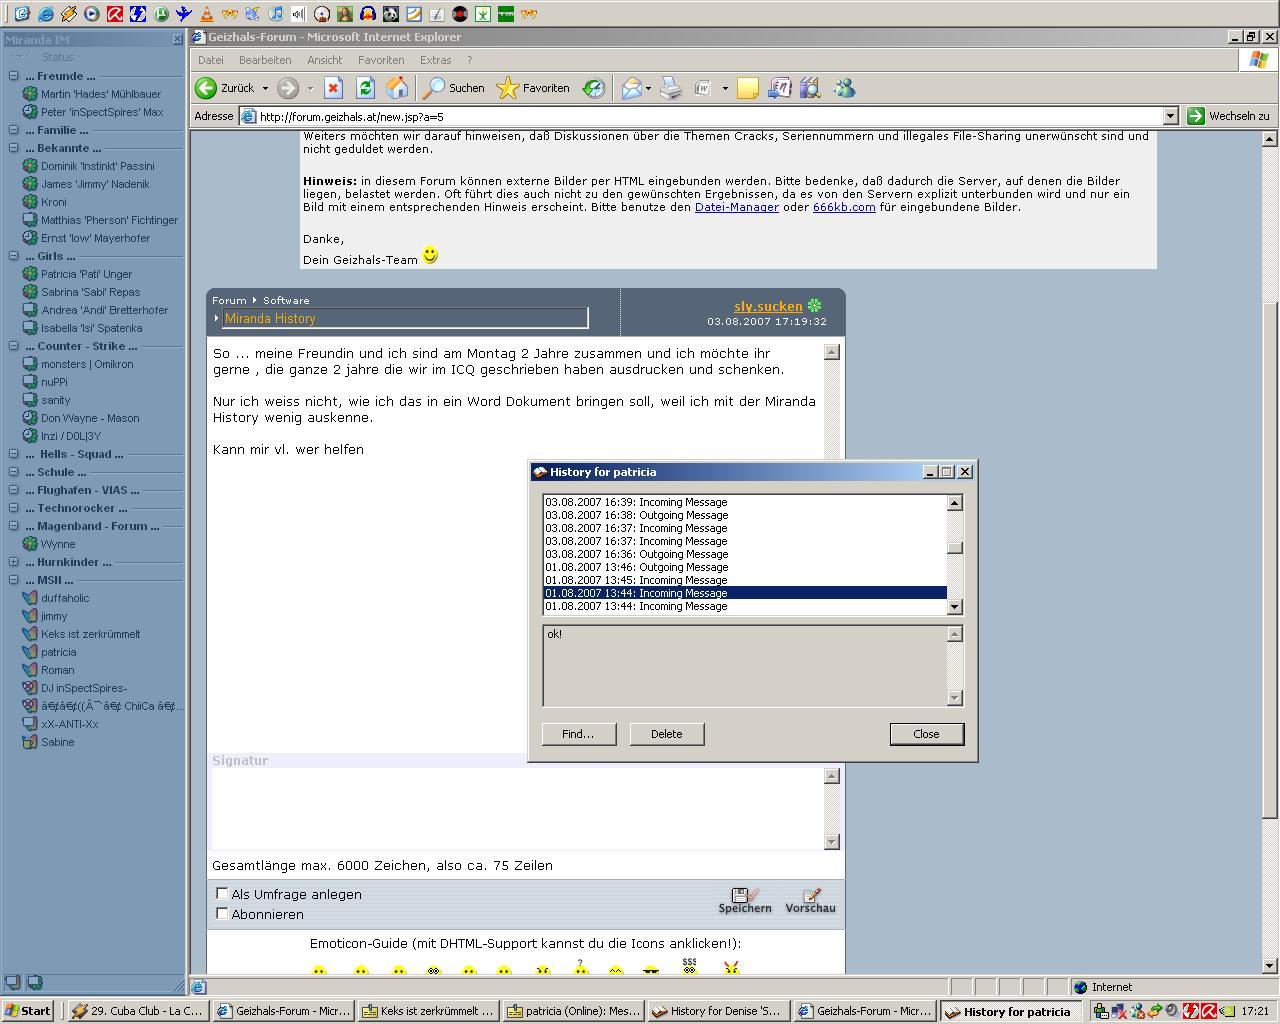This screenshot has height=1024, width=1280.
Task: Go to the Home page icon
Action: pos(397,88)
